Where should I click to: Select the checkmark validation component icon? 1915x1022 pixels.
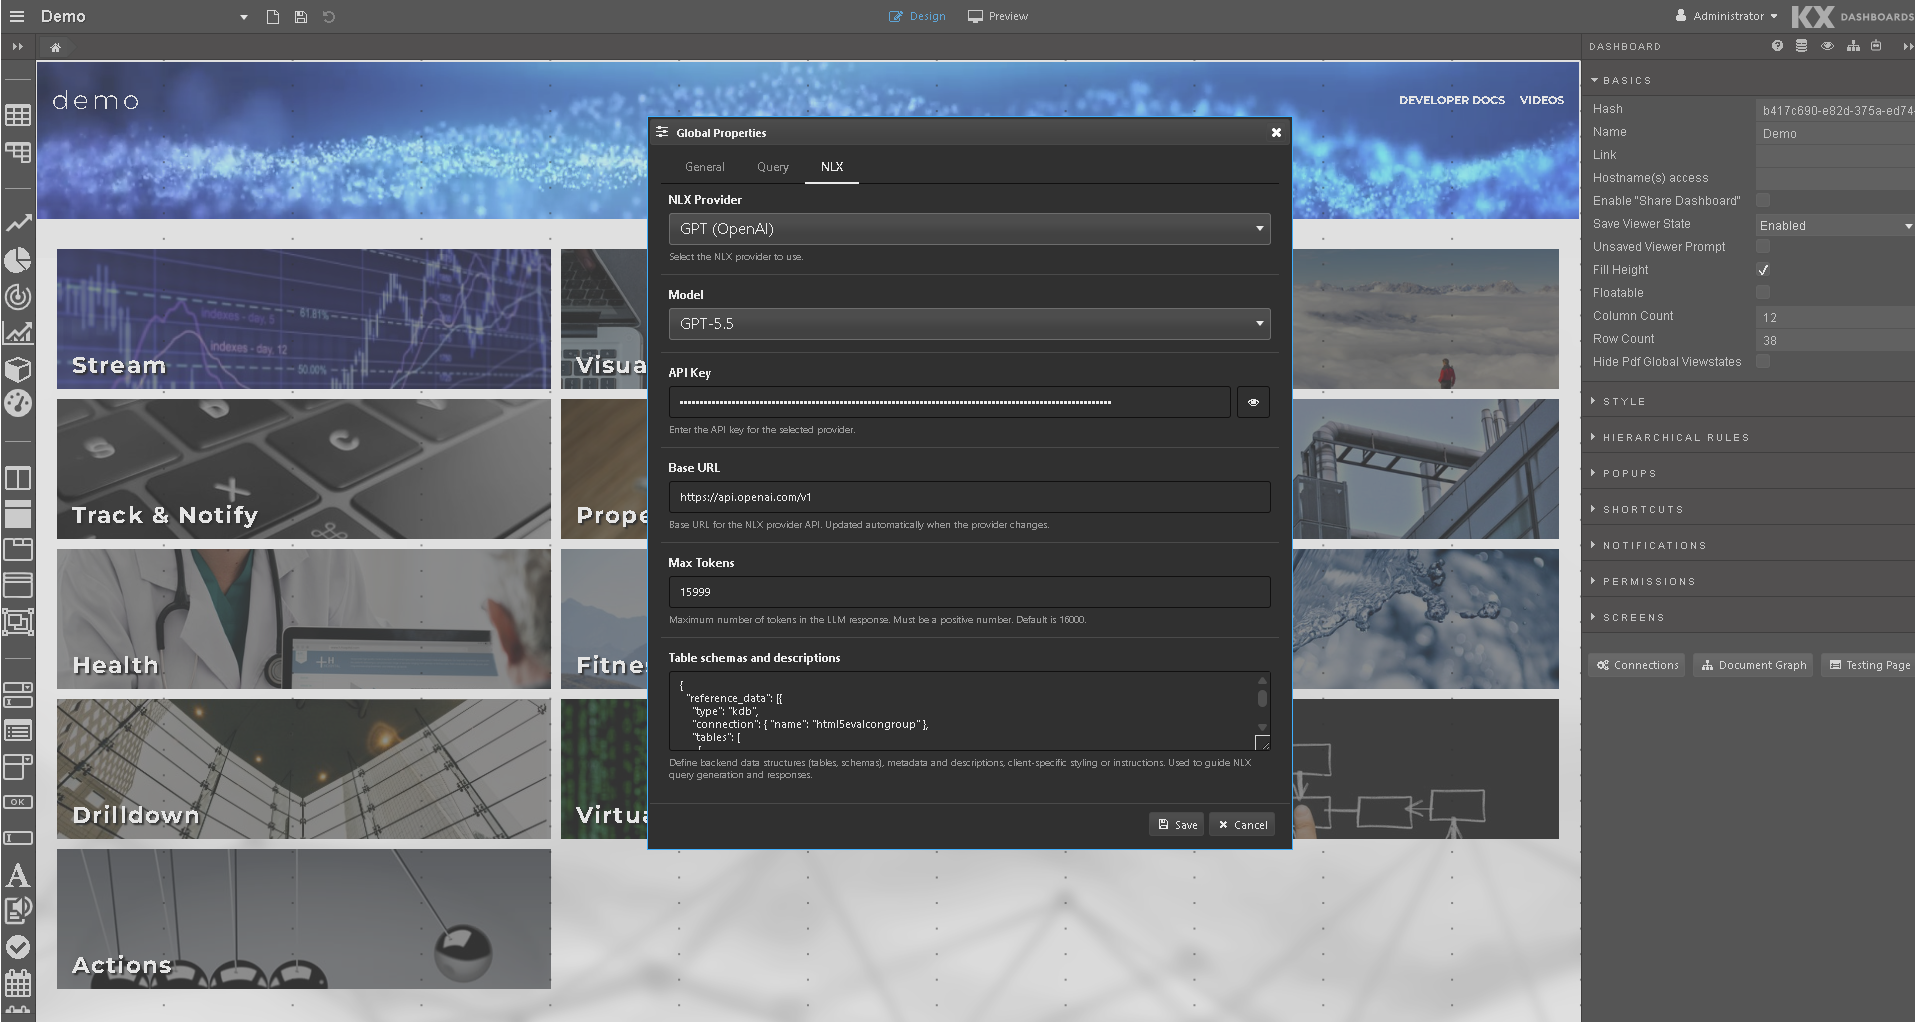(18, 947)
